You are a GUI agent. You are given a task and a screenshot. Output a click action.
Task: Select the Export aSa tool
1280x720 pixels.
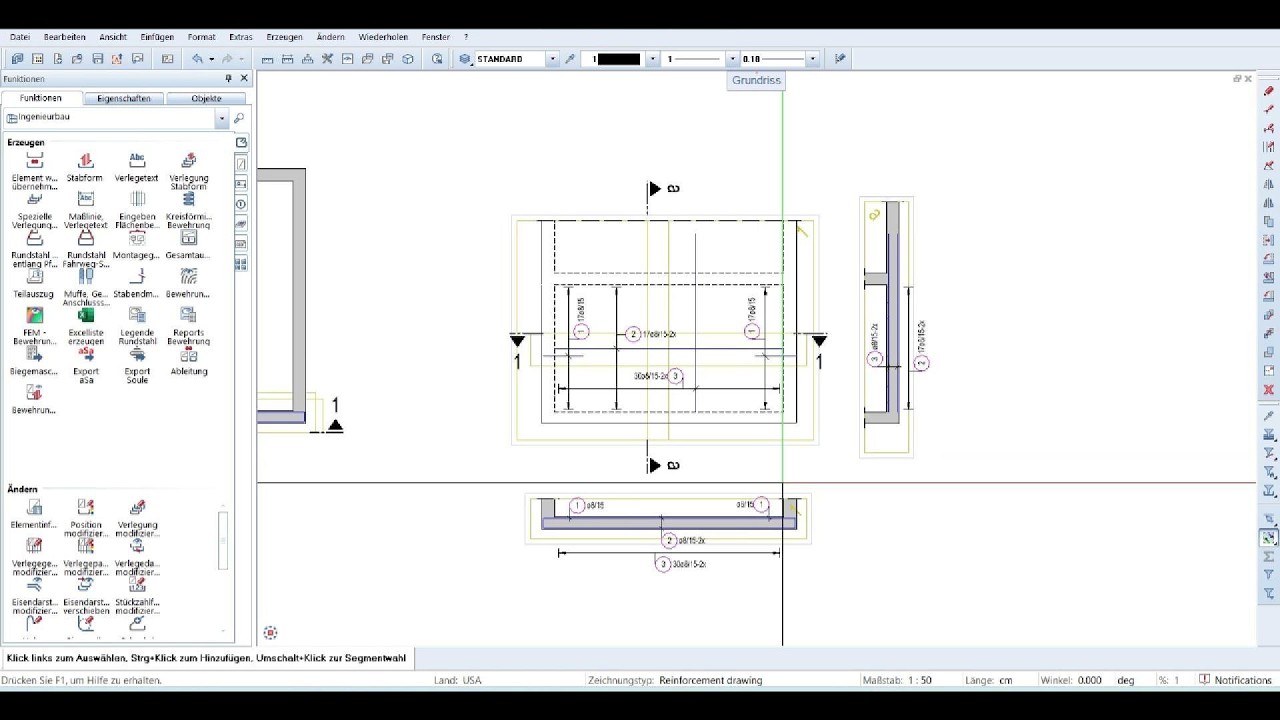(x=85, y=365)
